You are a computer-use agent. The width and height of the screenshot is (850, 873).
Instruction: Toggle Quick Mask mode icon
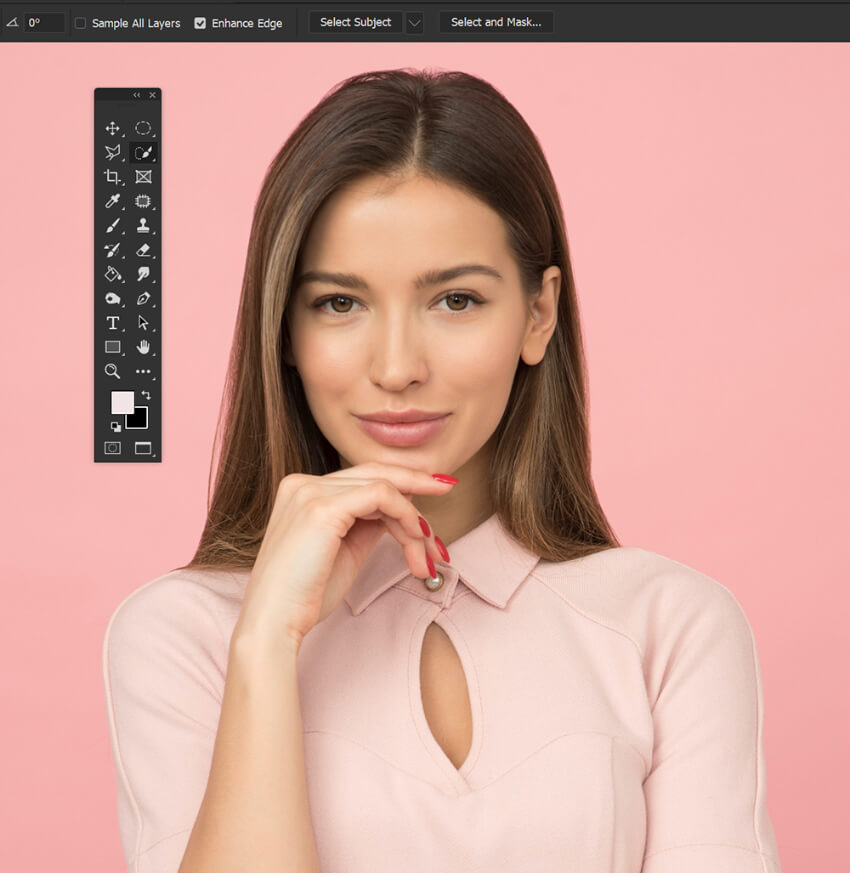point(112,448)
